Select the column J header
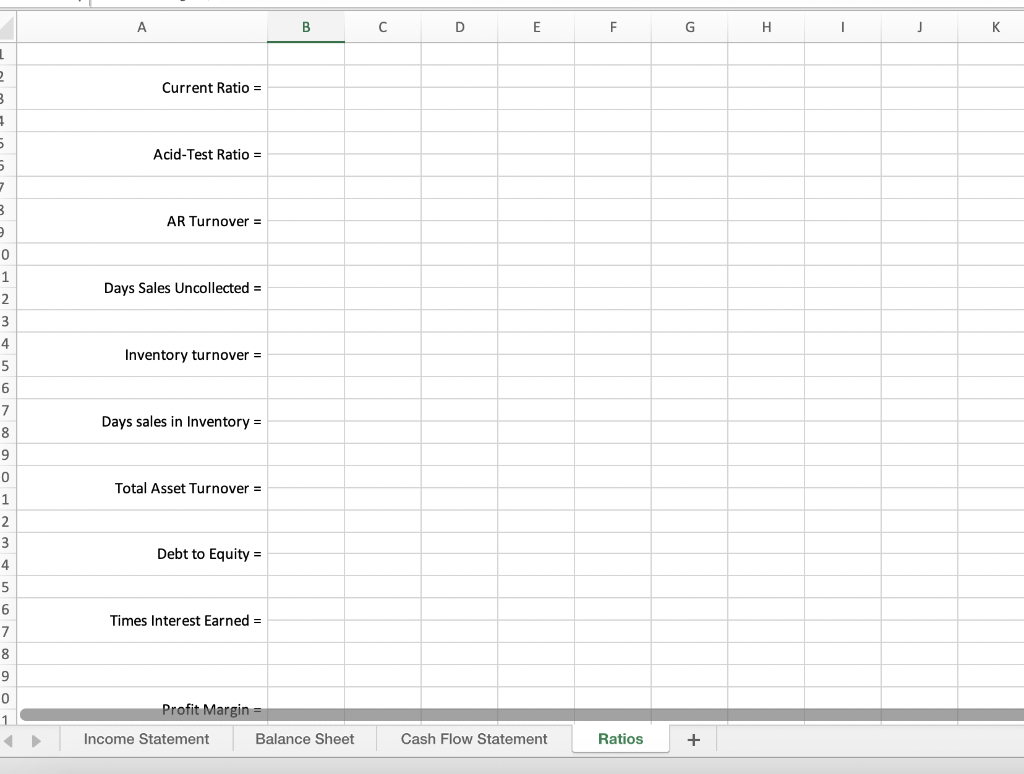This screenshot has height=774, width=1024. pos(920,27)
